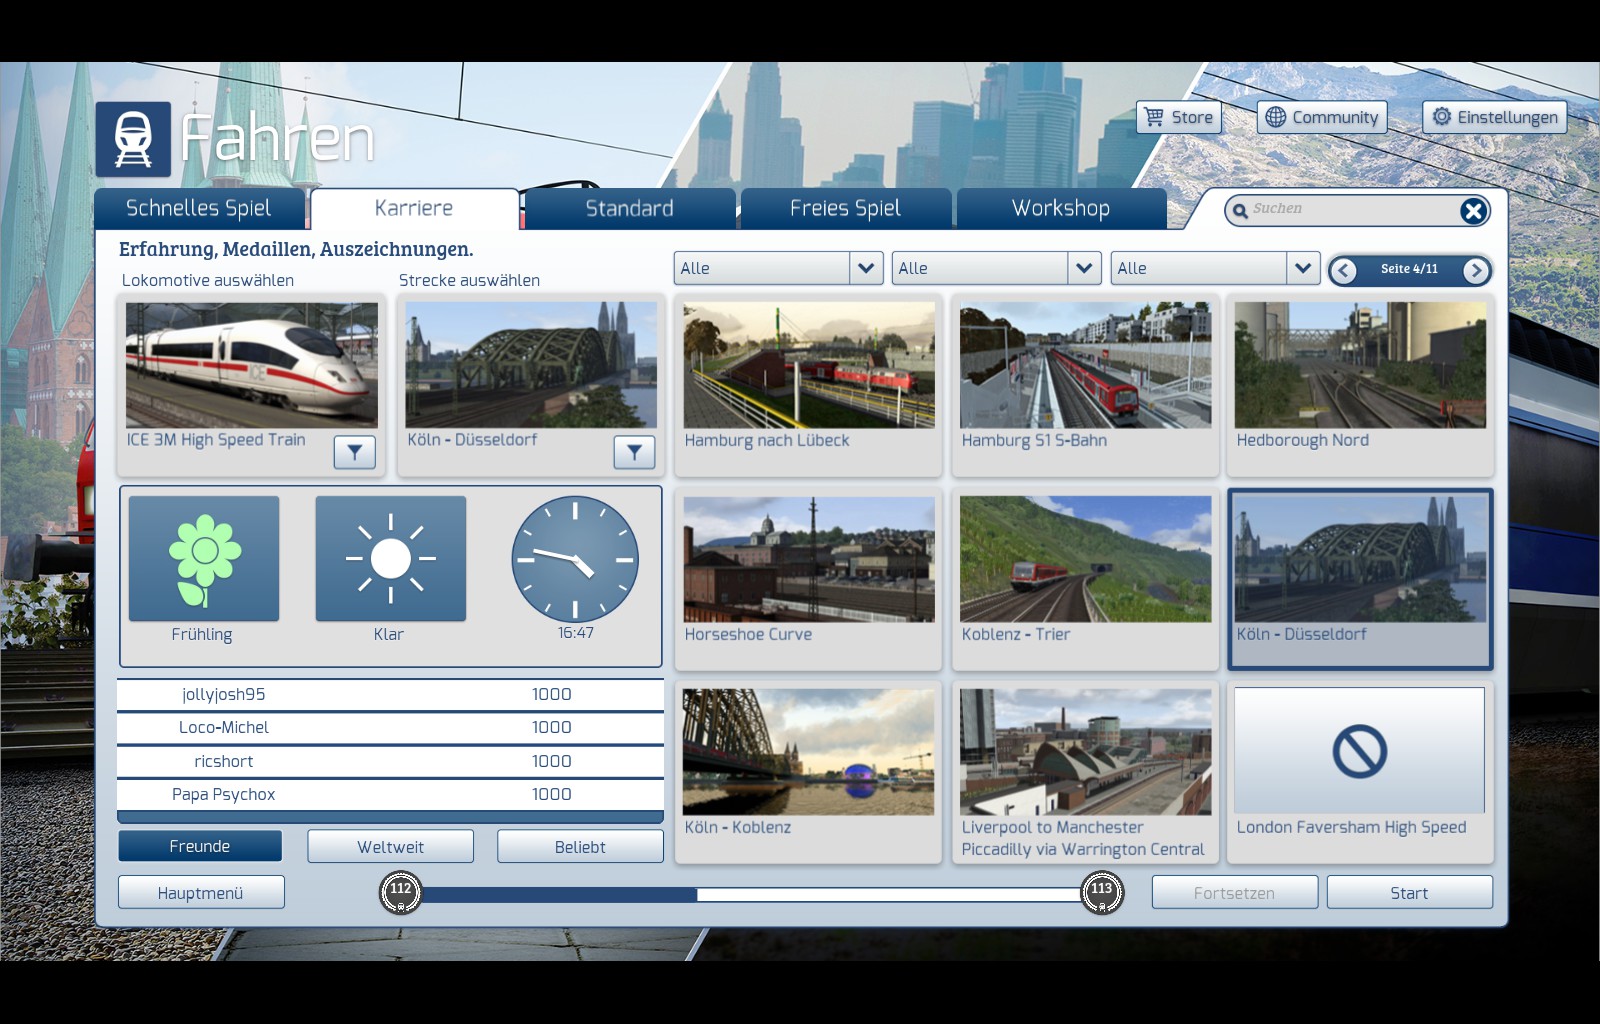The height and width of the screenshot is (1024, 1600).
Task: Select the Loco-Michel leaderboard row
Action: tap(390, 727)
